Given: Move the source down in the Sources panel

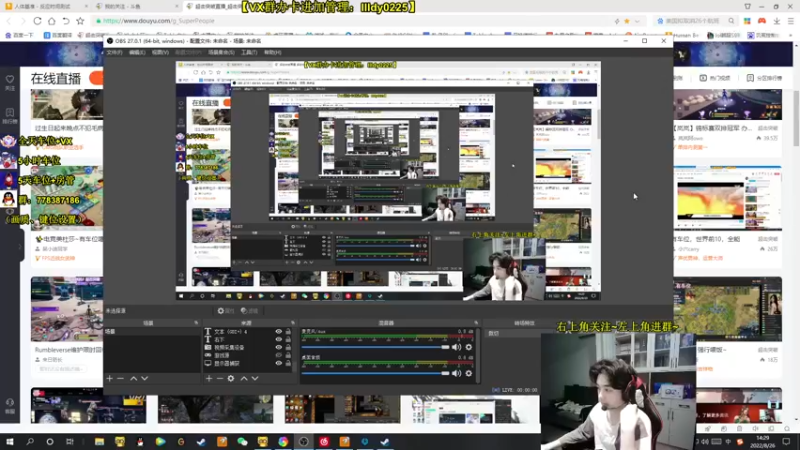Looking at the screenshot, I should pos(255,379).
